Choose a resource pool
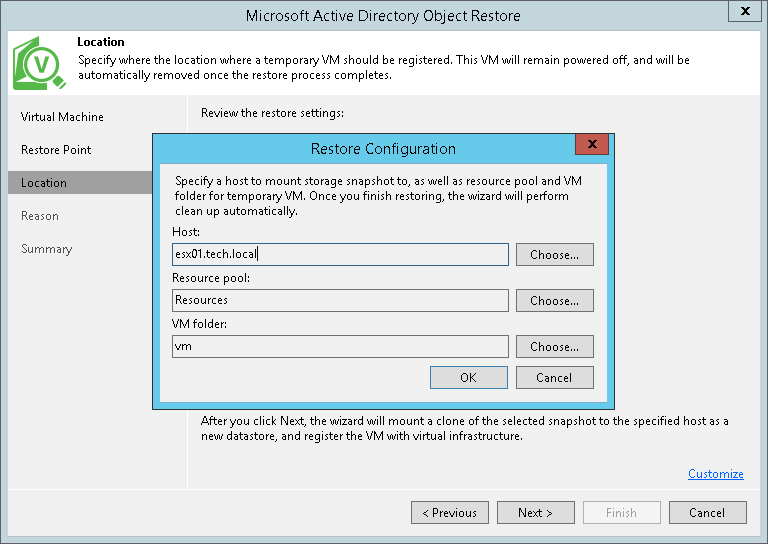This screenshot has width=768, height=544. 554,300
